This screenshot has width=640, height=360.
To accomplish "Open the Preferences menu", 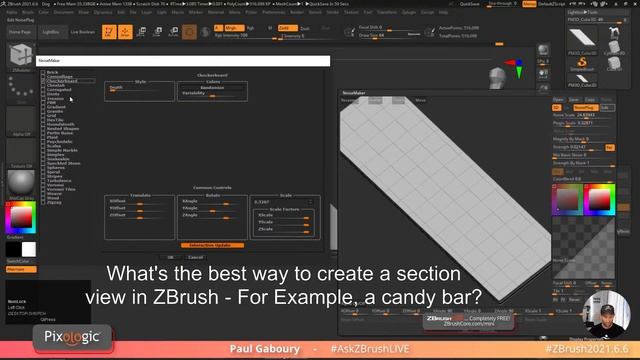I will pos(273,12).
